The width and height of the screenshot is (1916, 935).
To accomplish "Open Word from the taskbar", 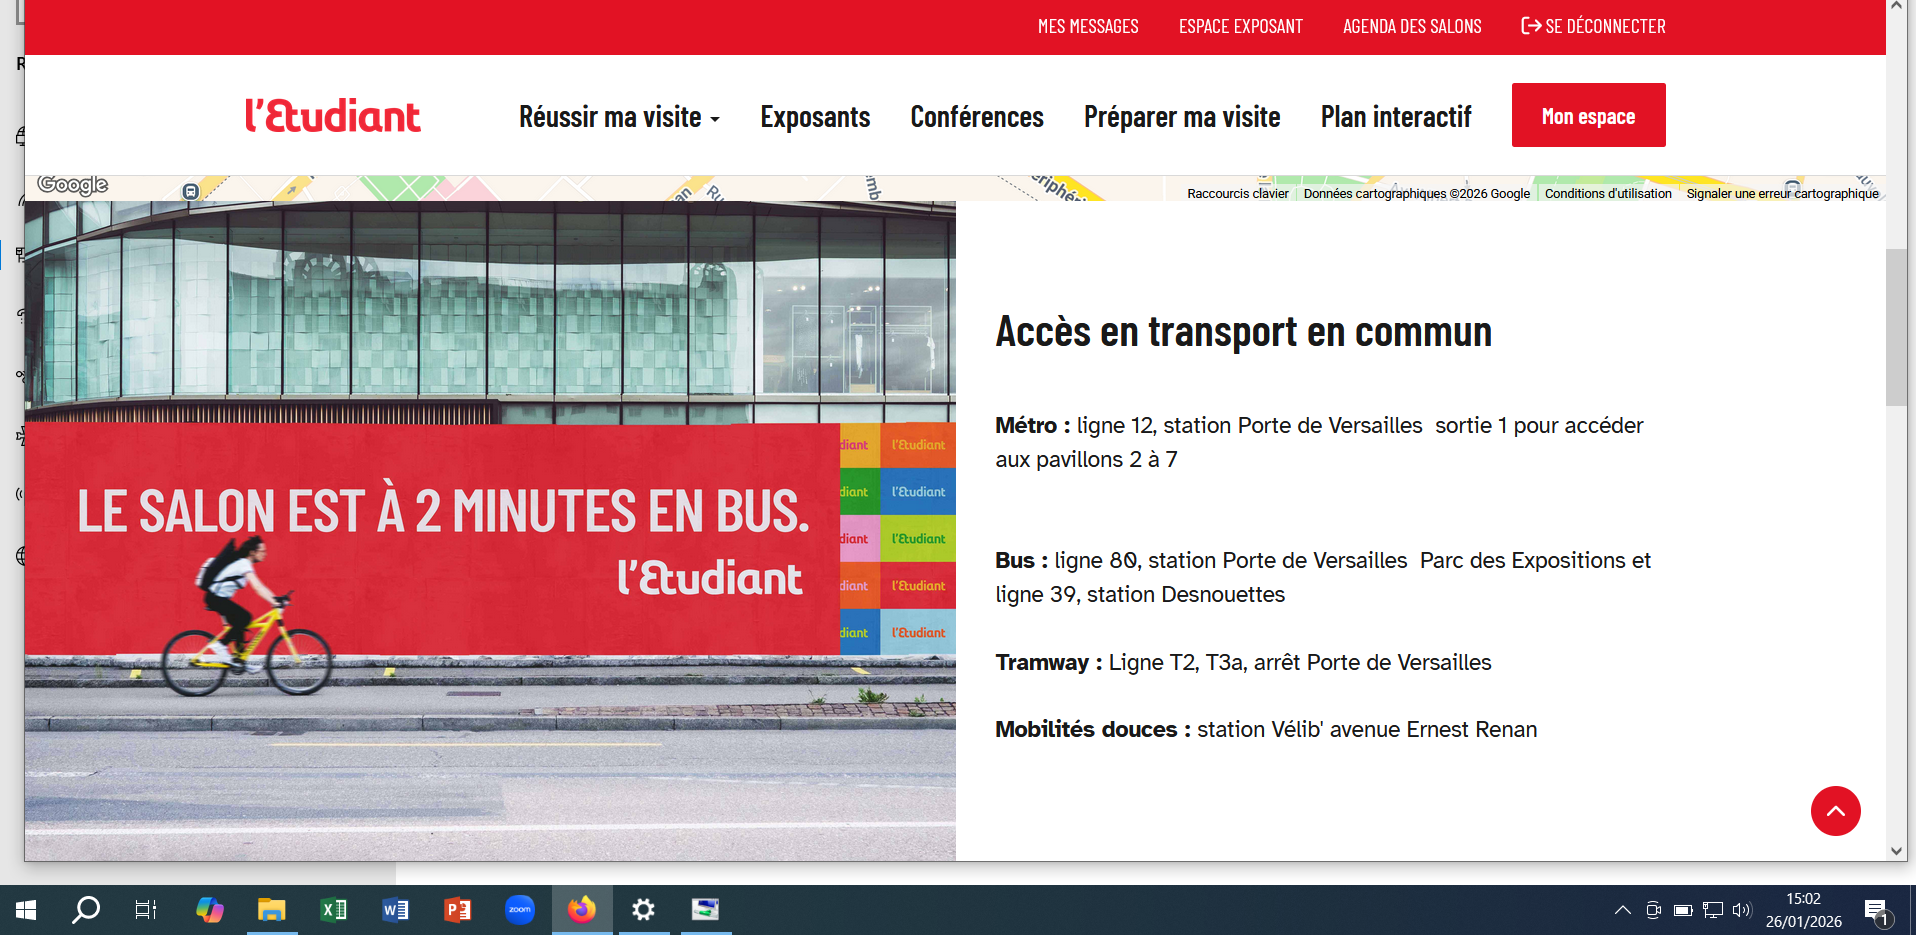I will coord(396,909).
